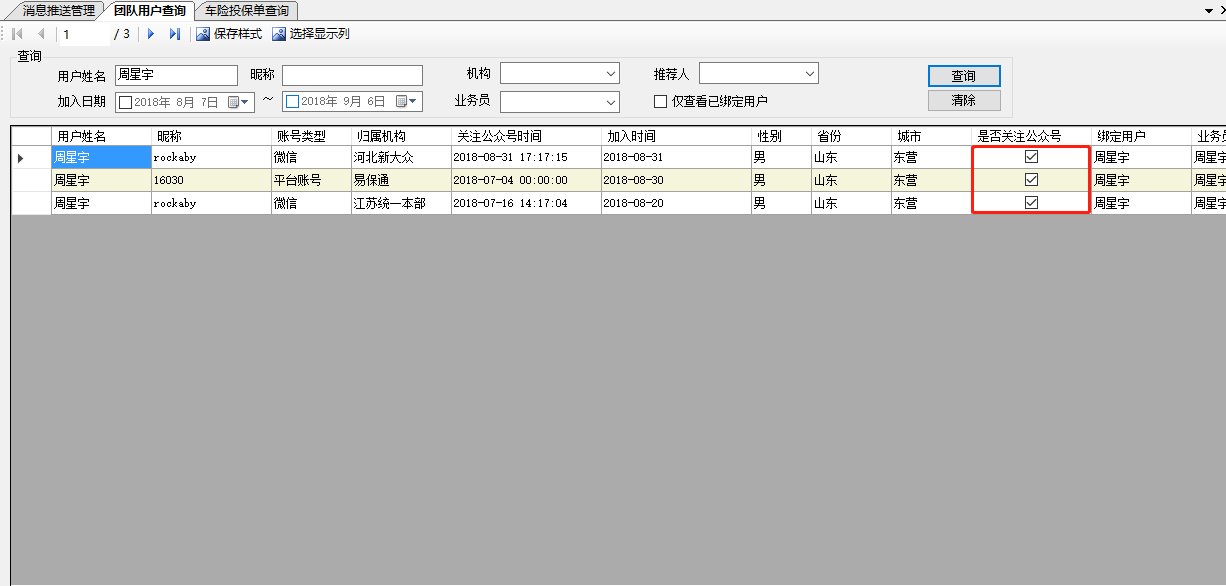The width and height of the screenshot is (1226, 586).
Task: Sort by the 昵称 column header
Action: coord(212,136)
